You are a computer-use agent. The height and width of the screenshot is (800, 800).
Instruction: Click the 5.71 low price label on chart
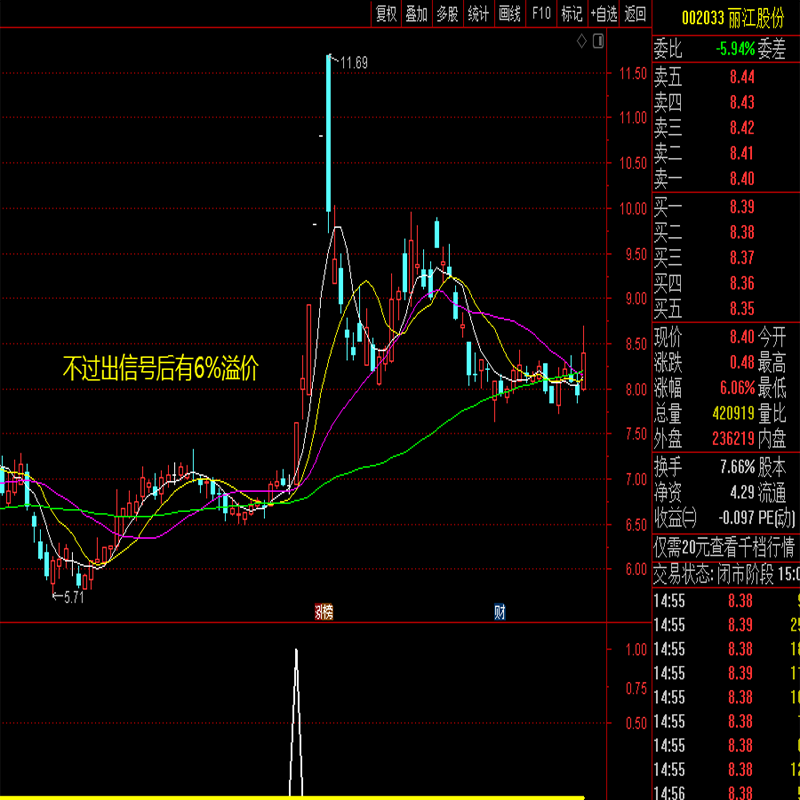(x=72, y=597)
